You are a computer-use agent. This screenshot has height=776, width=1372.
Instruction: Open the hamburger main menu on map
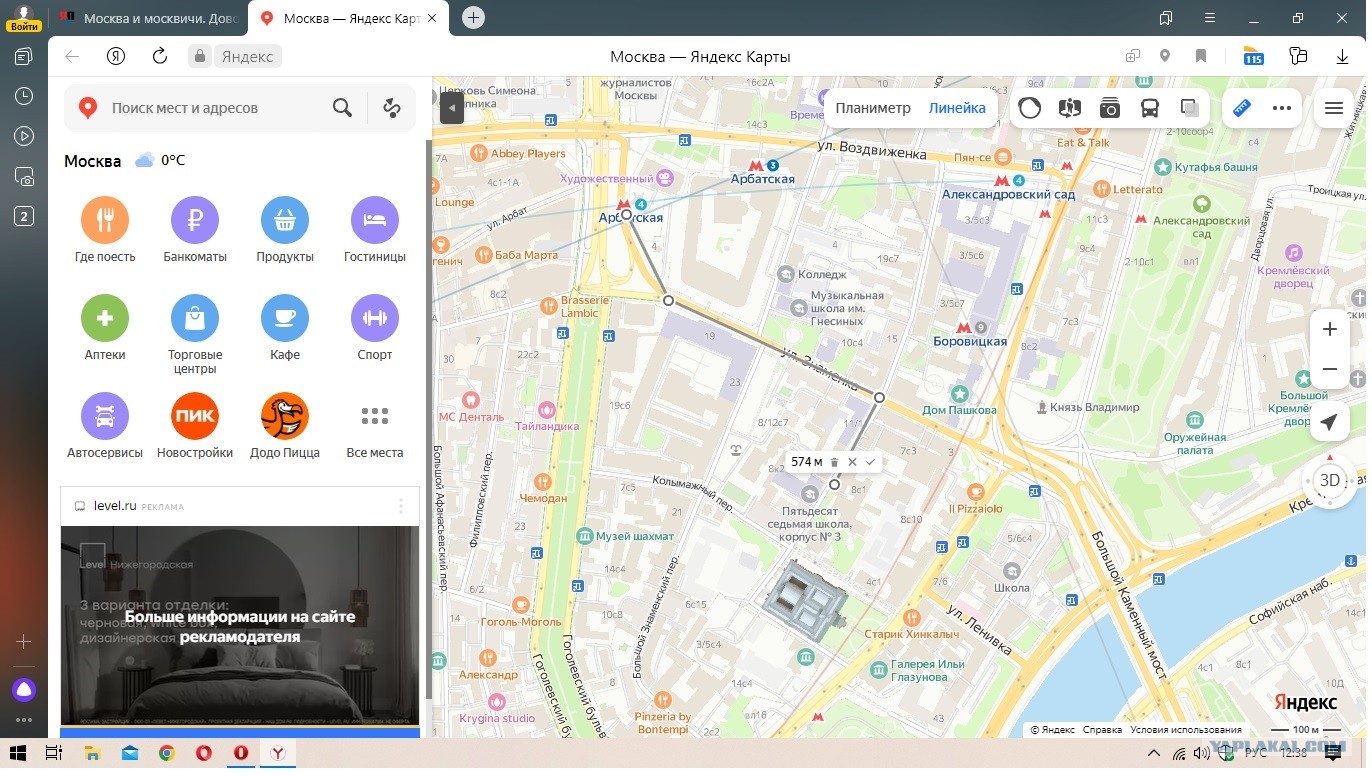tap(1334, 108)
